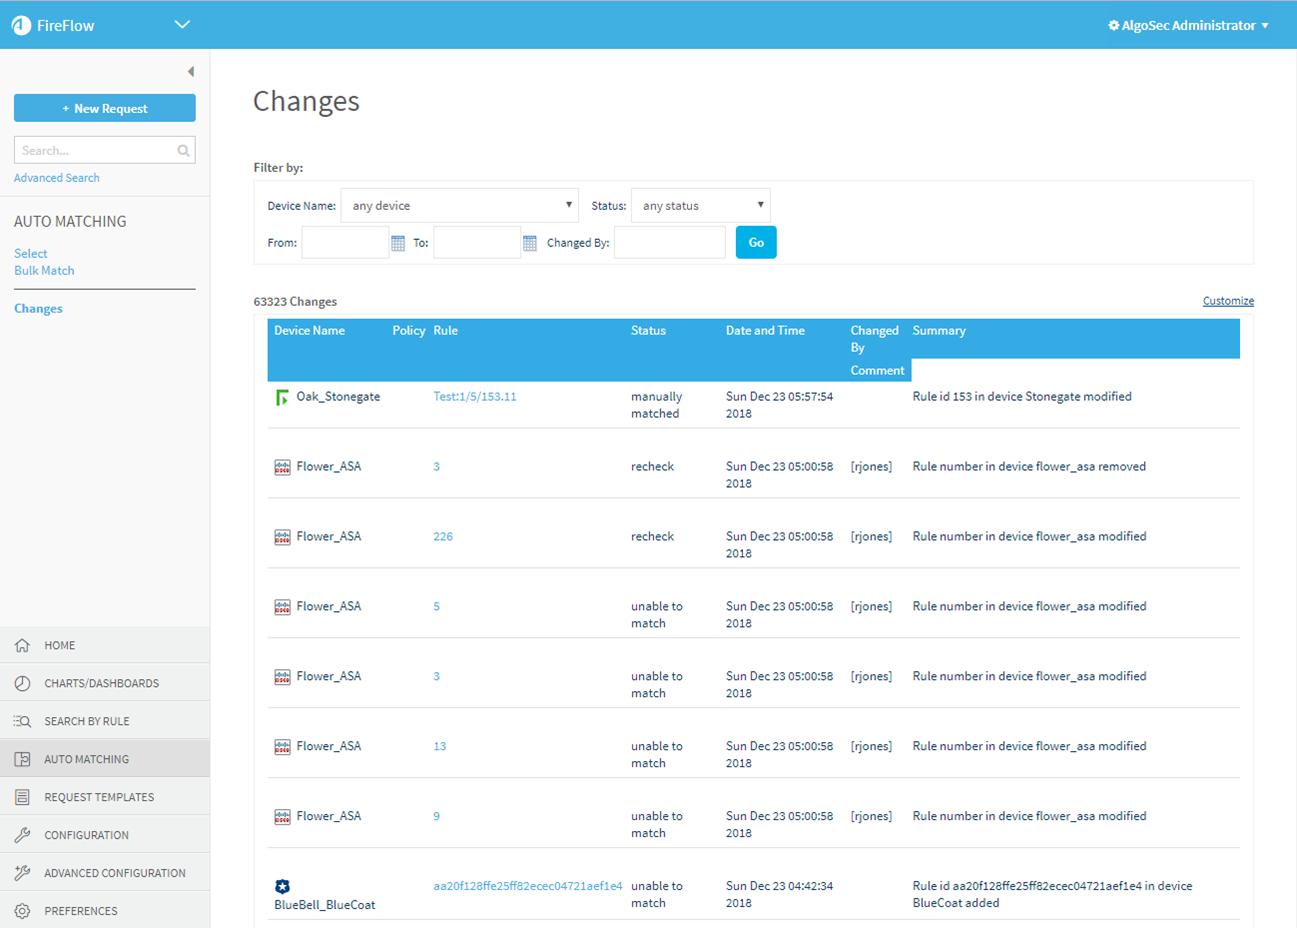The width and height of the screenshot is (1297, 928).
Task: Collapse the left sidebar panel arrow
Action: [x=190, y=72]
